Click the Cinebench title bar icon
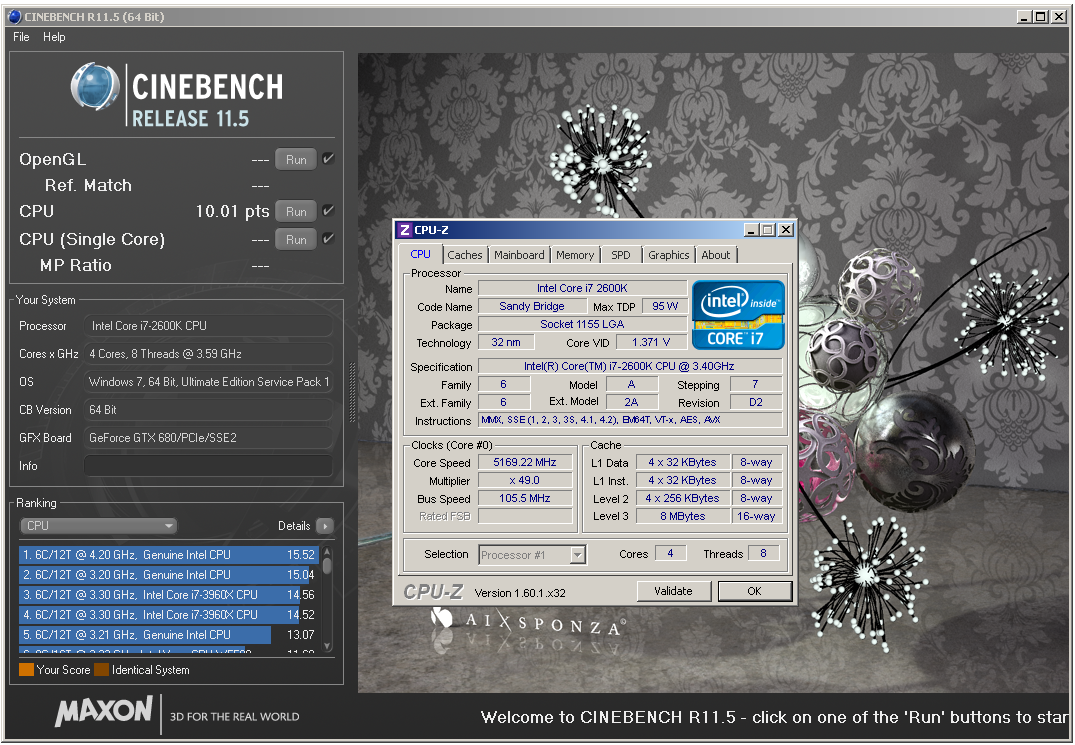 click(15, 16)
